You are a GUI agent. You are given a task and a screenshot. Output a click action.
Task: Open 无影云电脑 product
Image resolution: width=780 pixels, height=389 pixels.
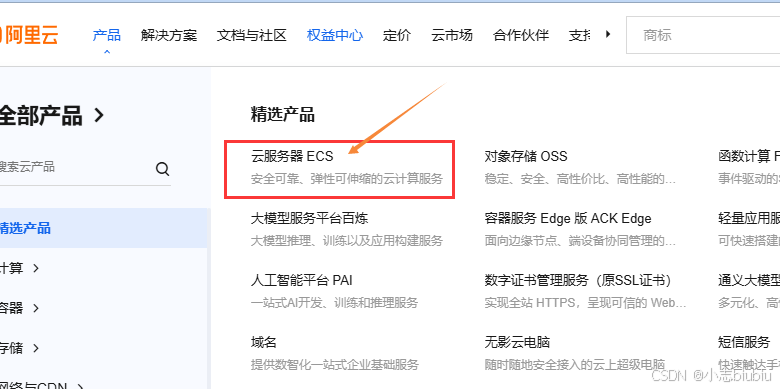pos(517,342)
